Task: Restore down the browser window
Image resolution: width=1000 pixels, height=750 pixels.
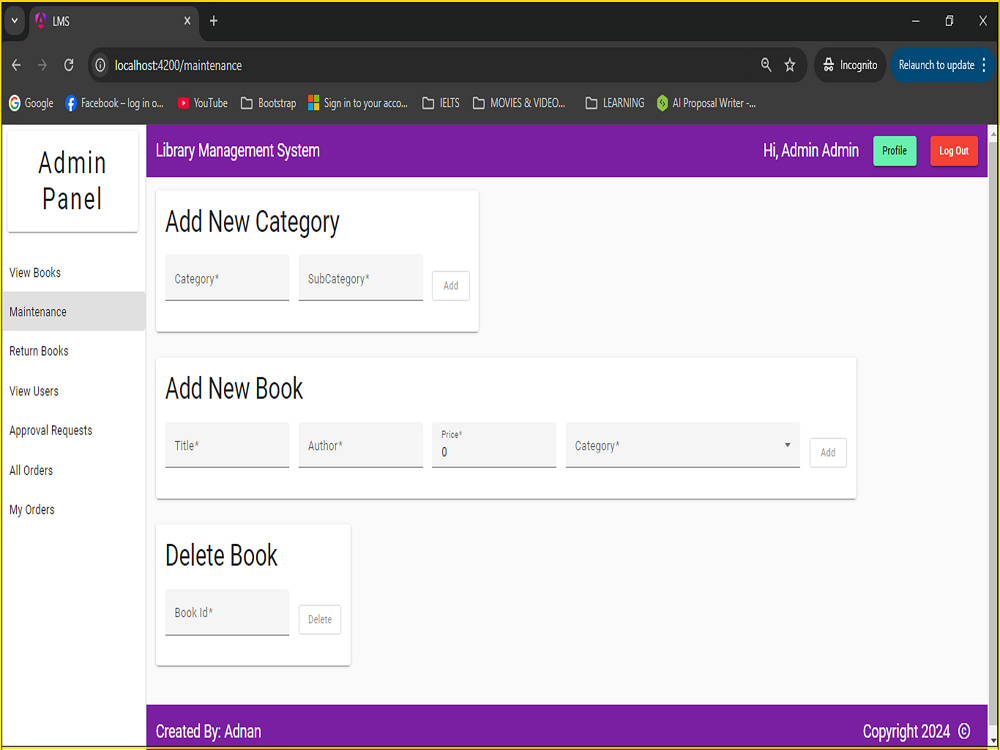Action: [x=949, y=21]
